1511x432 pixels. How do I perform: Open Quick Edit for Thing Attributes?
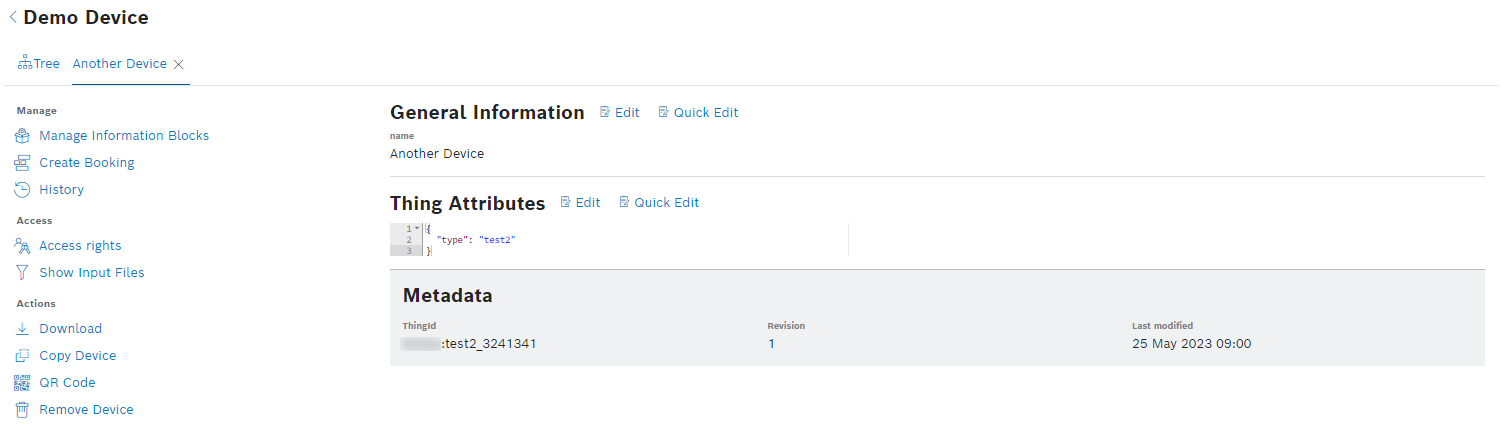(x=659, y=203)
